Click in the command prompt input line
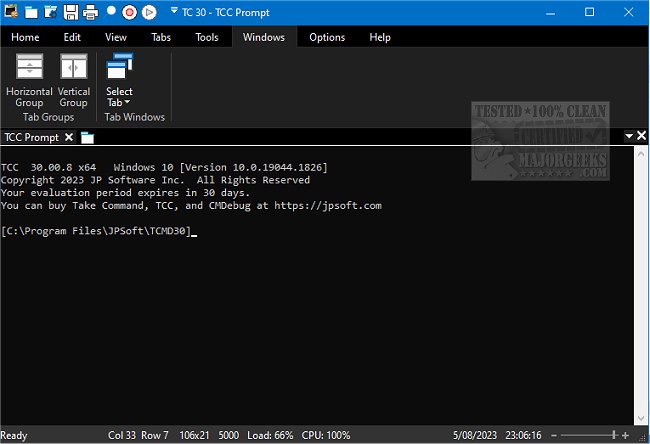The width and height of the screenshot is (650, 444). tap(300, 232)
